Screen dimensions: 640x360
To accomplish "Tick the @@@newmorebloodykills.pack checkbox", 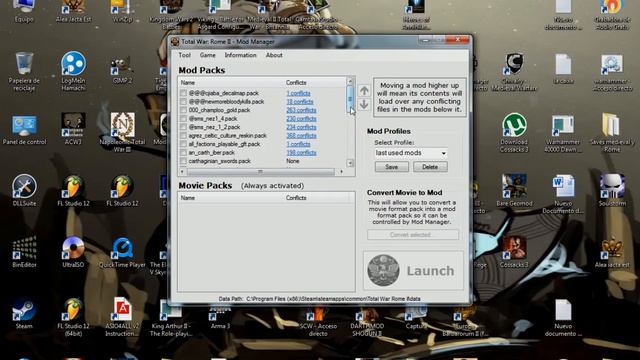I will tap(183, 102).
